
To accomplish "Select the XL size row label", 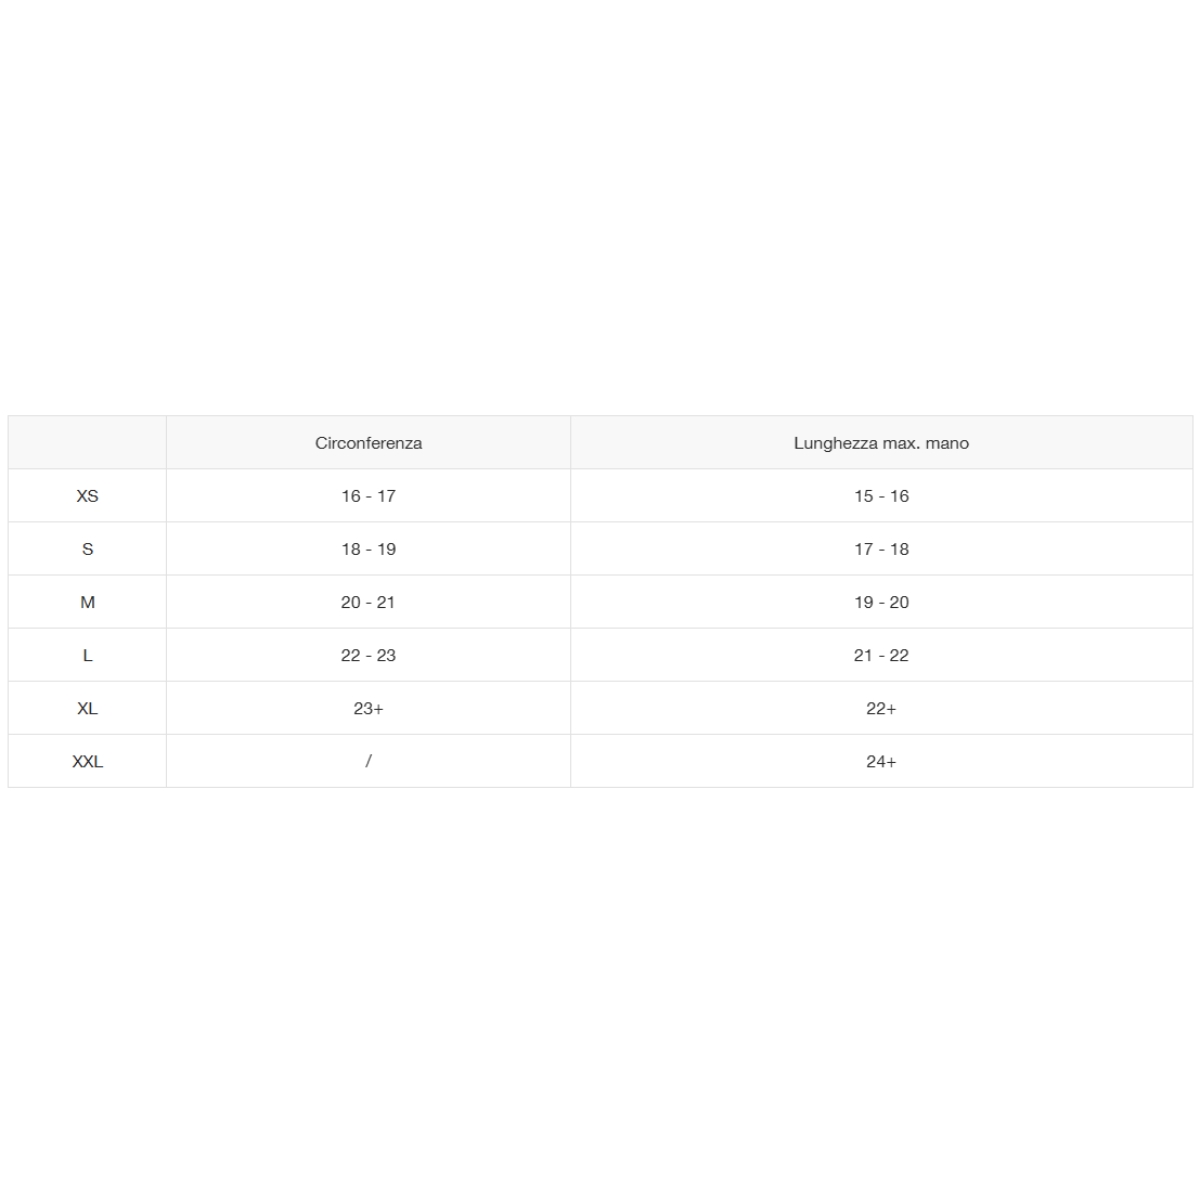I will tap(87, 708).
